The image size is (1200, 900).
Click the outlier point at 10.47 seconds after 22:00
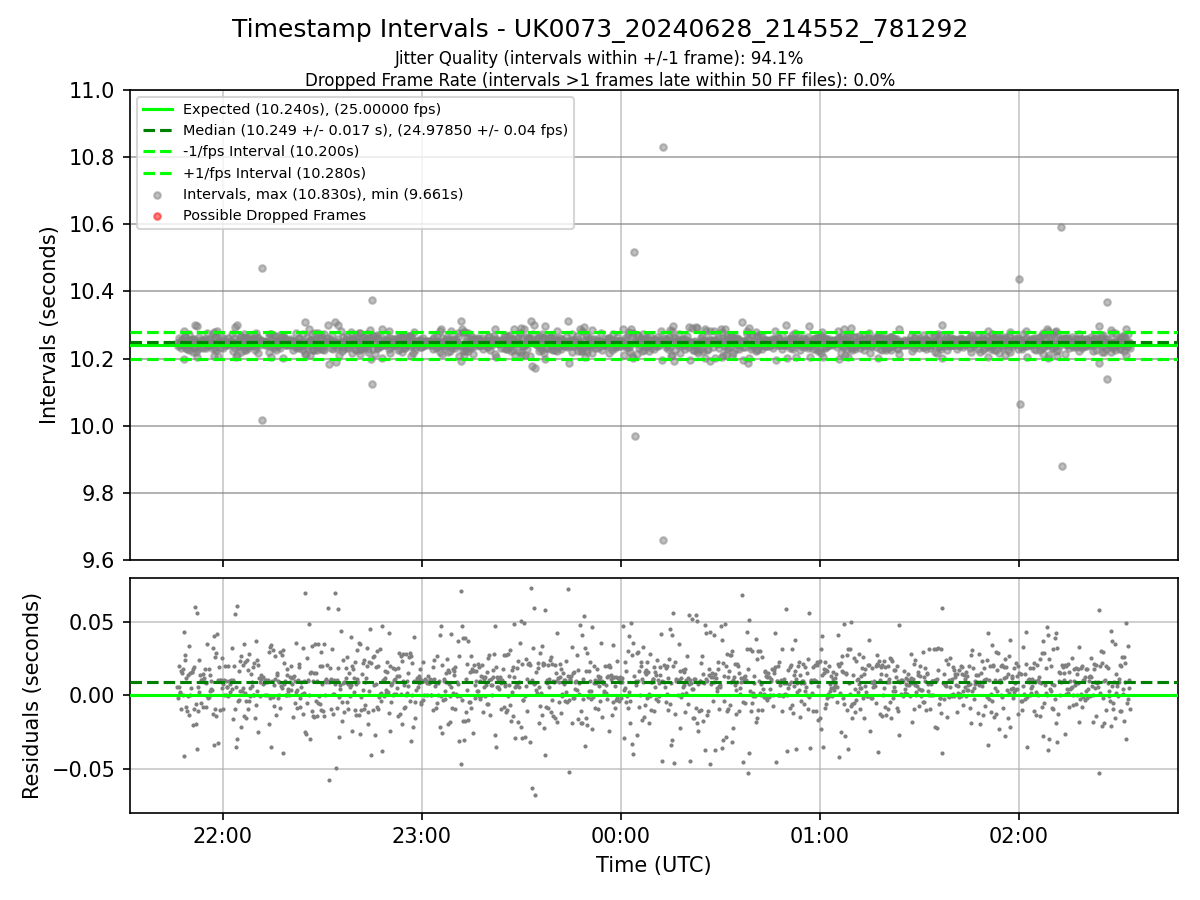coord(262,268)
